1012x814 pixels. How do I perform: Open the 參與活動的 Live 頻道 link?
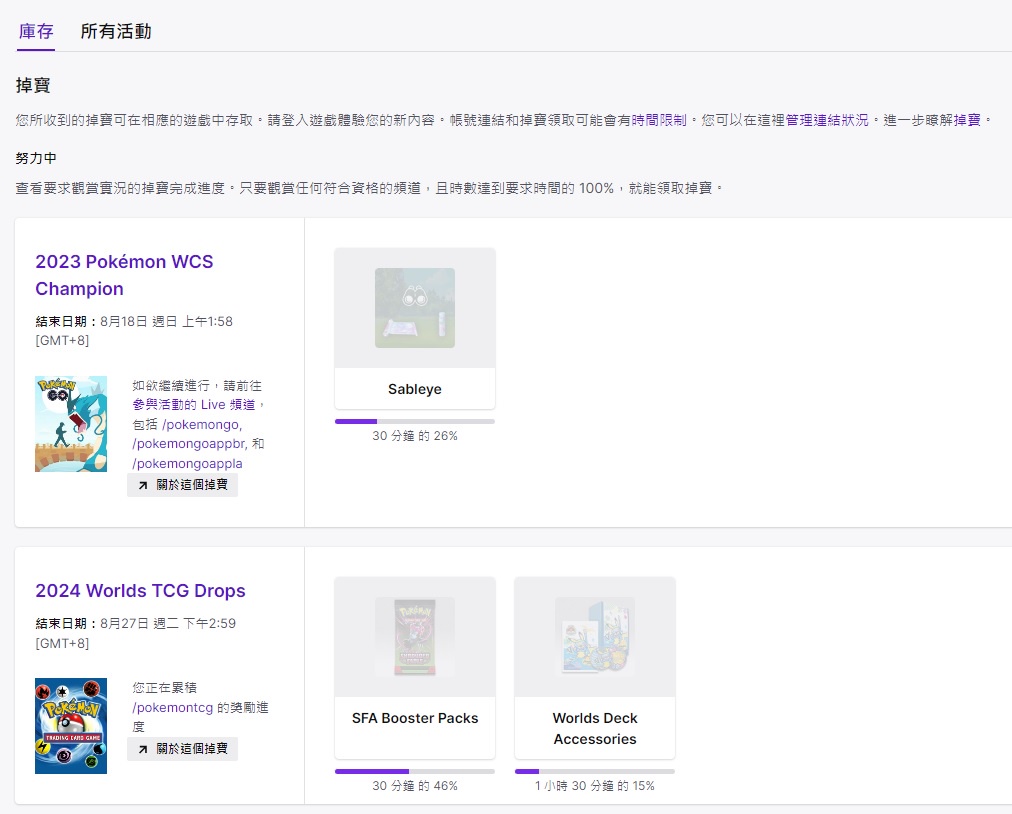click(194, 405)
